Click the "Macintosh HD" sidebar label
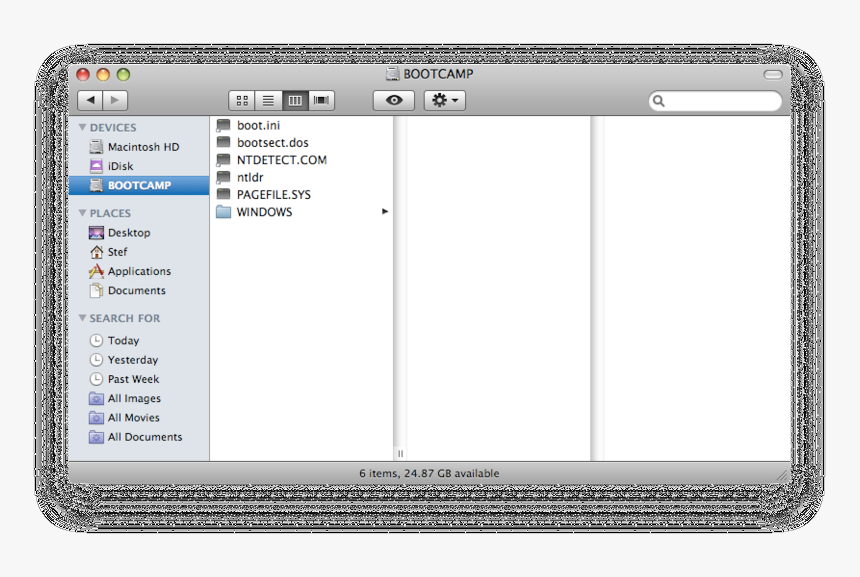 coord(144,147)
